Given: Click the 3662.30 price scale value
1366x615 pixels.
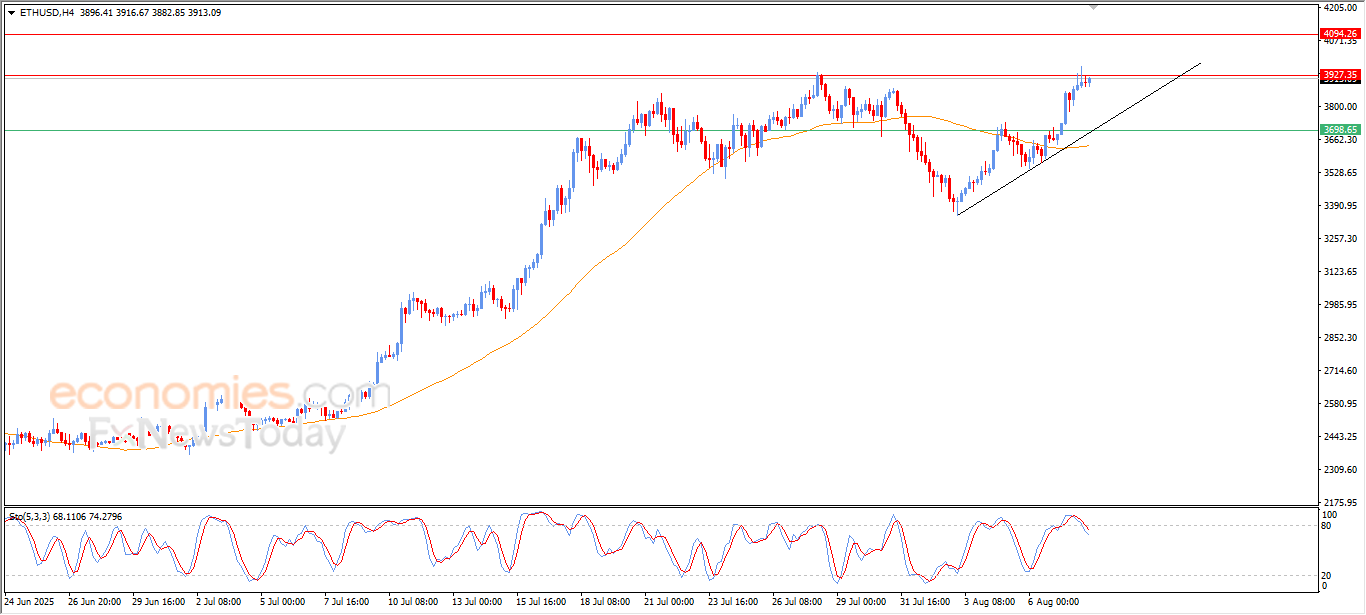Looking at the screenshot, I should 1339,140.
